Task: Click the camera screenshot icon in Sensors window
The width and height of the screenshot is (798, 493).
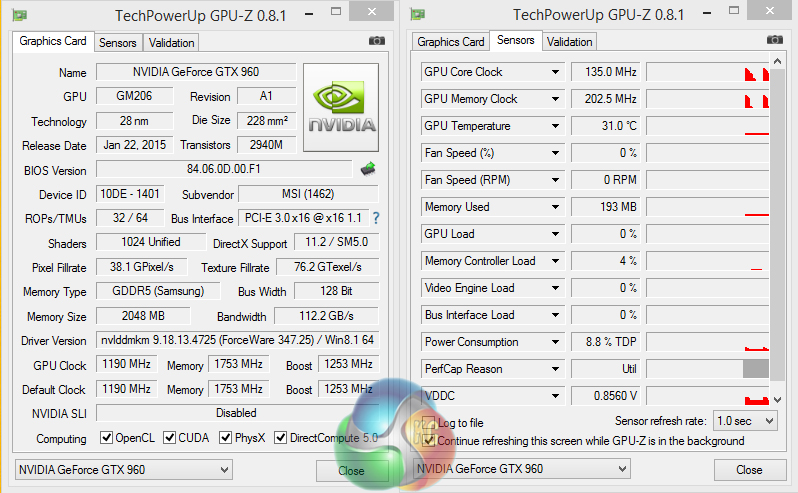Action: tap(775, 40)
